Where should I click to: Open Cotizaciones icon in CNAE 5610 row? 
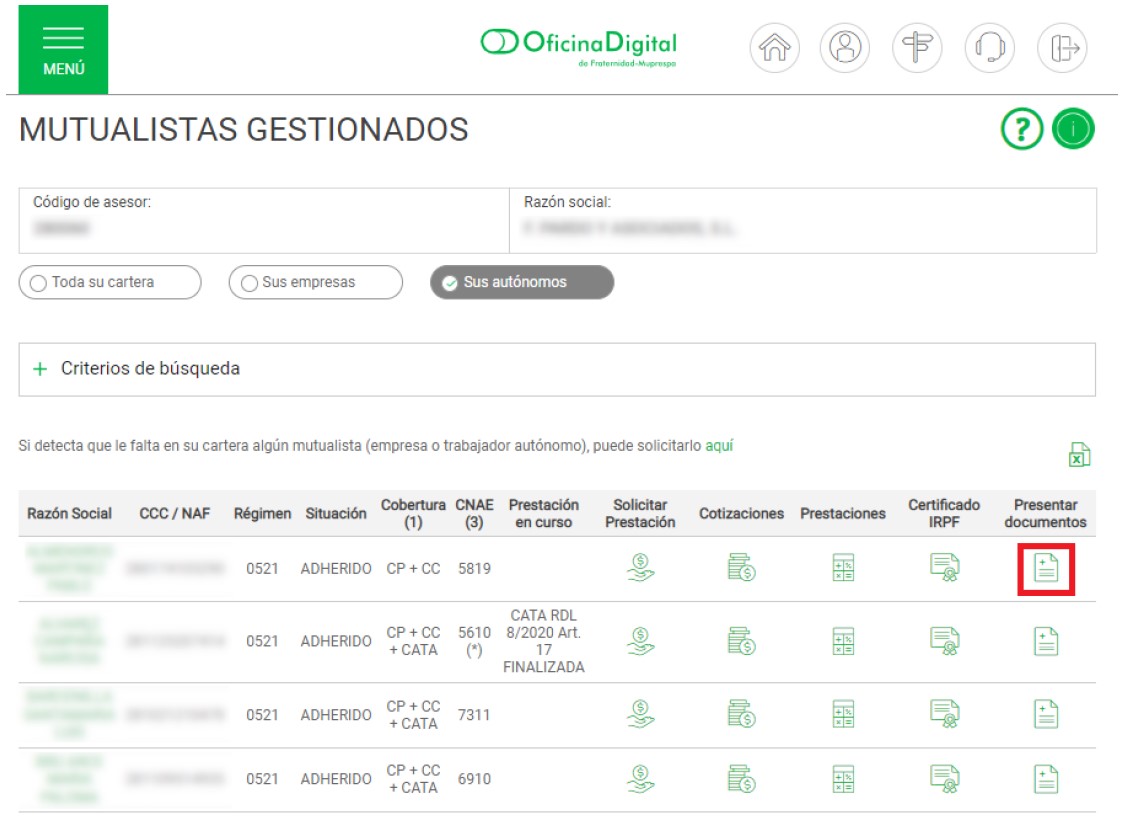[x=741, y=641]
